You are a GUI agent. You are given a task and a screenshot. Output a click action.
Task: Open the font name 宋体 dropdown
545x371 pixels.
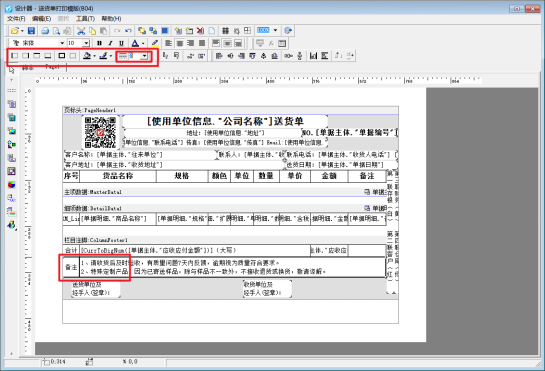click(62, 43)
